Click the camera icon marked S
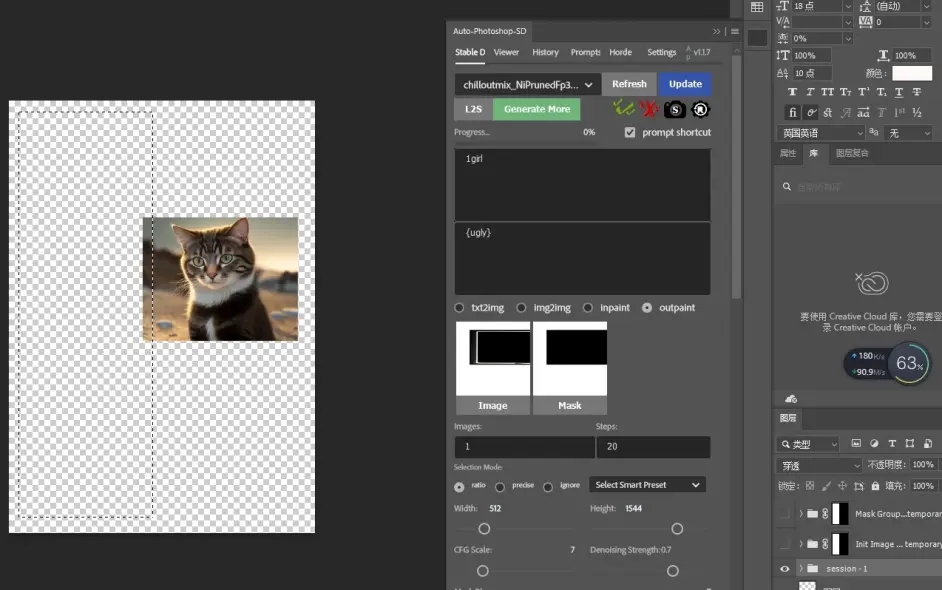The height and width of the screenshot is (590, 942). pos(675,109)
